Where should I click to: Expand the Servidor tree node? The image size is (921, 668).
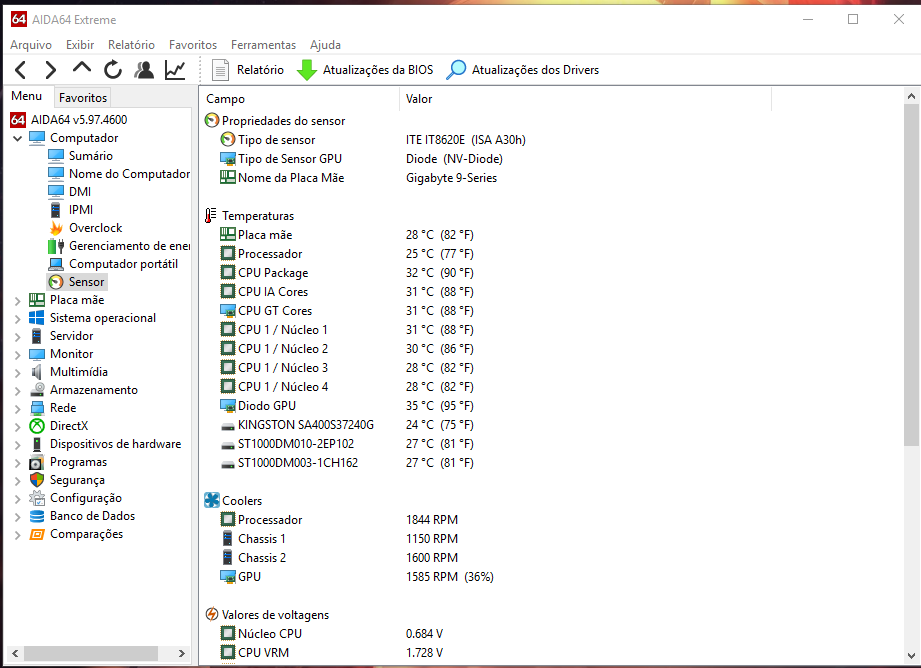click(x=18, y=337)
